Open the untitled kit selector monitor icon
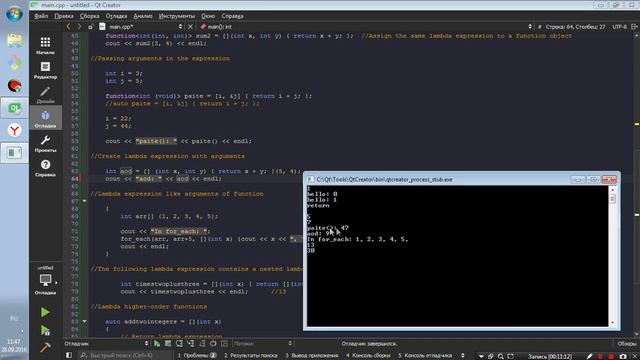Viewport: 640px width, 360px height. click(45, 280)
